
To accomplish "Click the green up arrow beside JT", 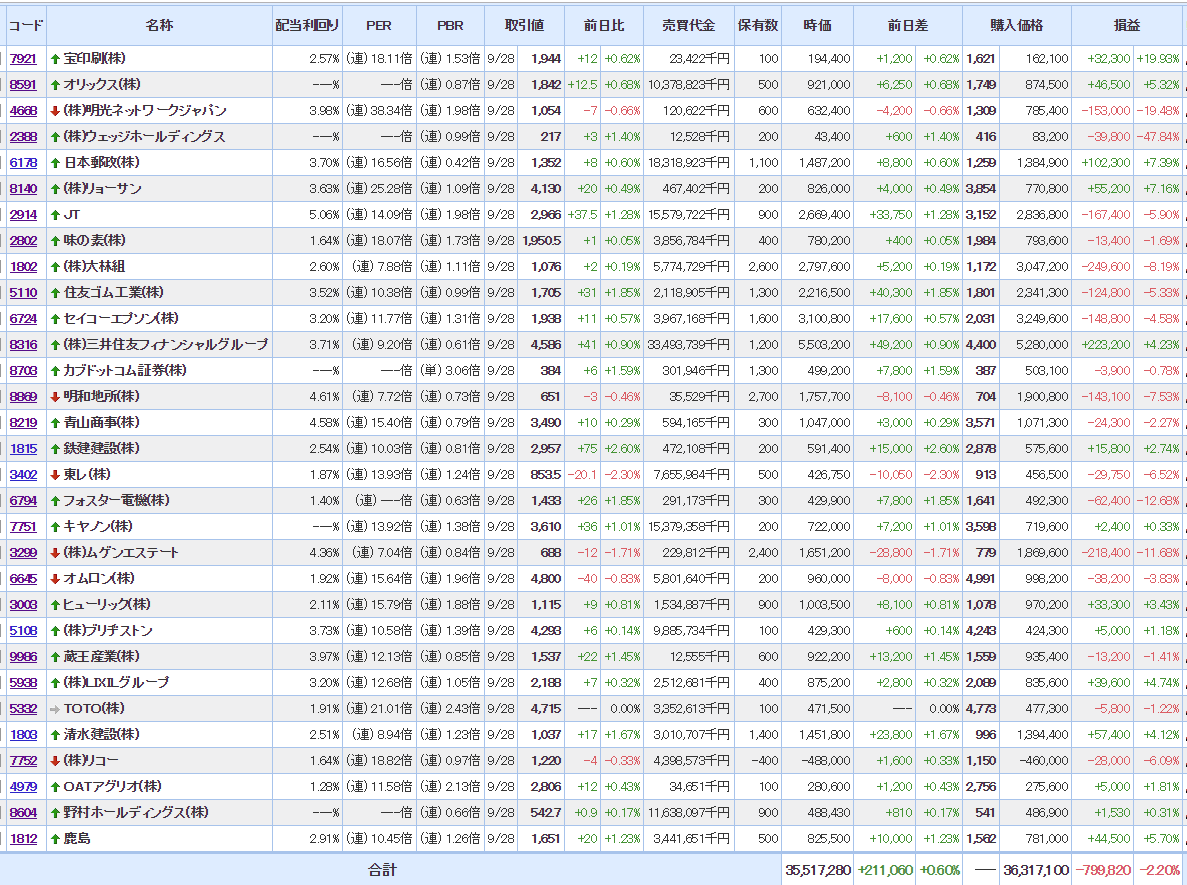I will pyautogui.click(x=55, y=215).
